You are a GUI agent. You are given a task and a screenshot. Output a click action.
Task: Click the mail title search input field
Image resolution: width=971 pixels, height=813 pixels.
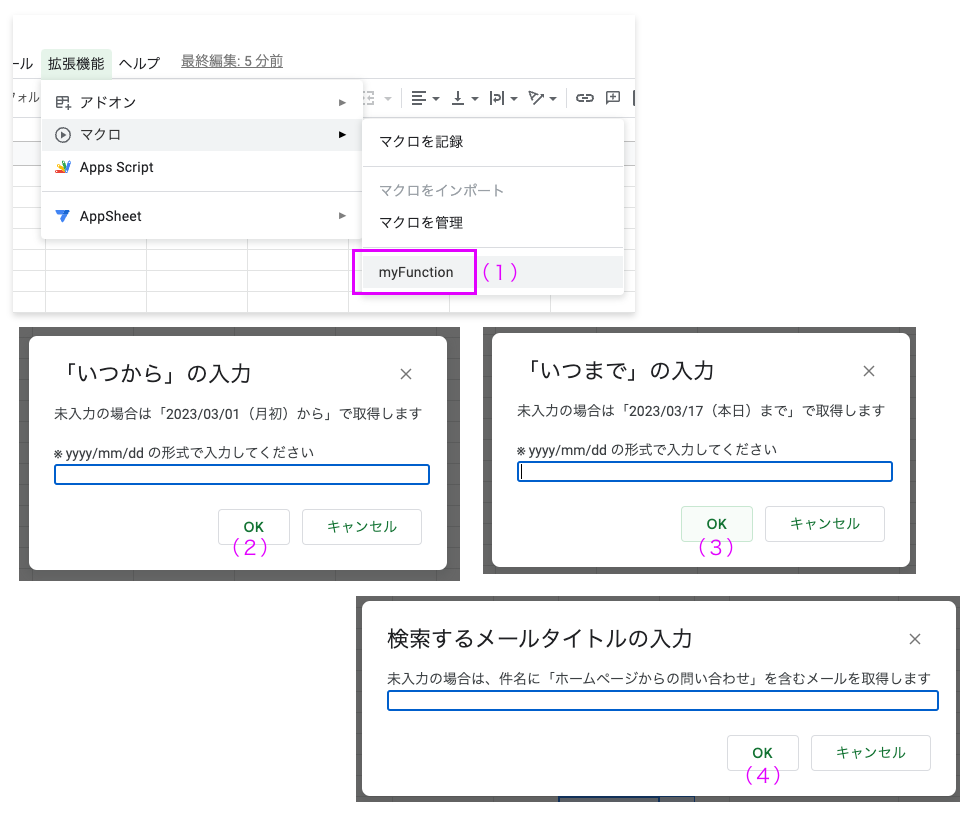tap(662, 700)
